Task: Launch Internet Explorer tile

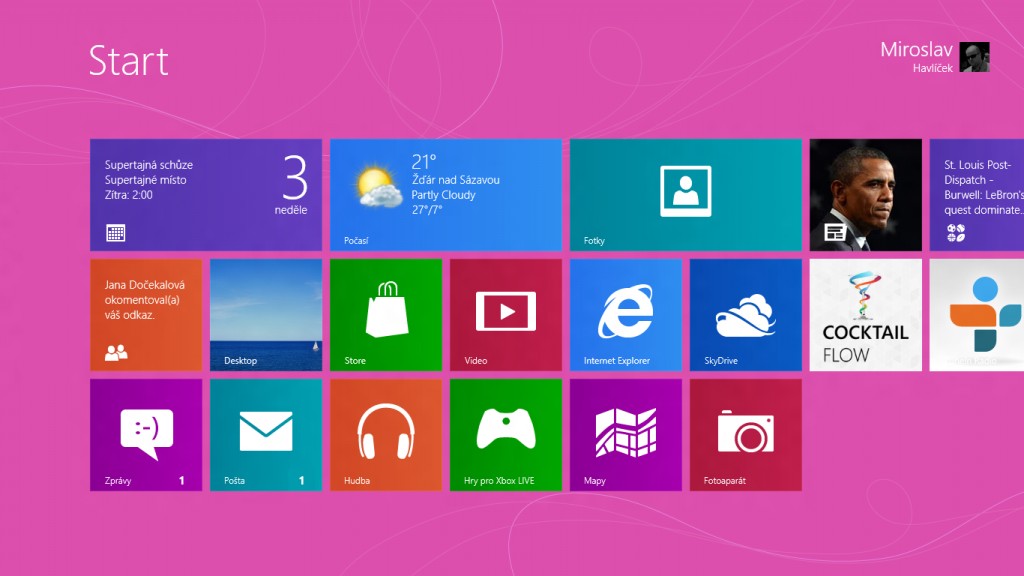Action: [626, 315]
